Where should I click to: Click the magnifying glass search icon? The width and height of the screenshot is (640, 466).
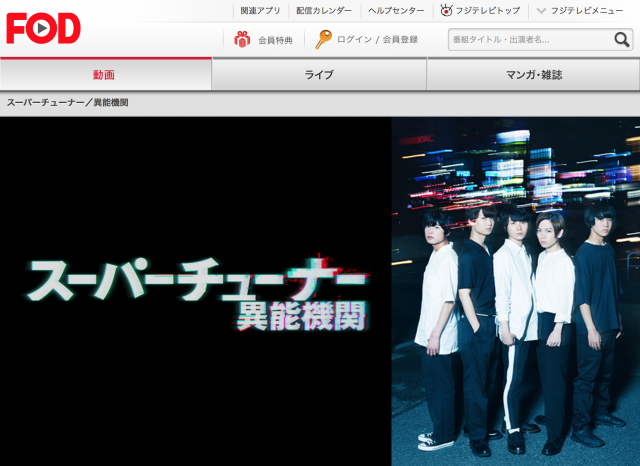tap(622, 40)
